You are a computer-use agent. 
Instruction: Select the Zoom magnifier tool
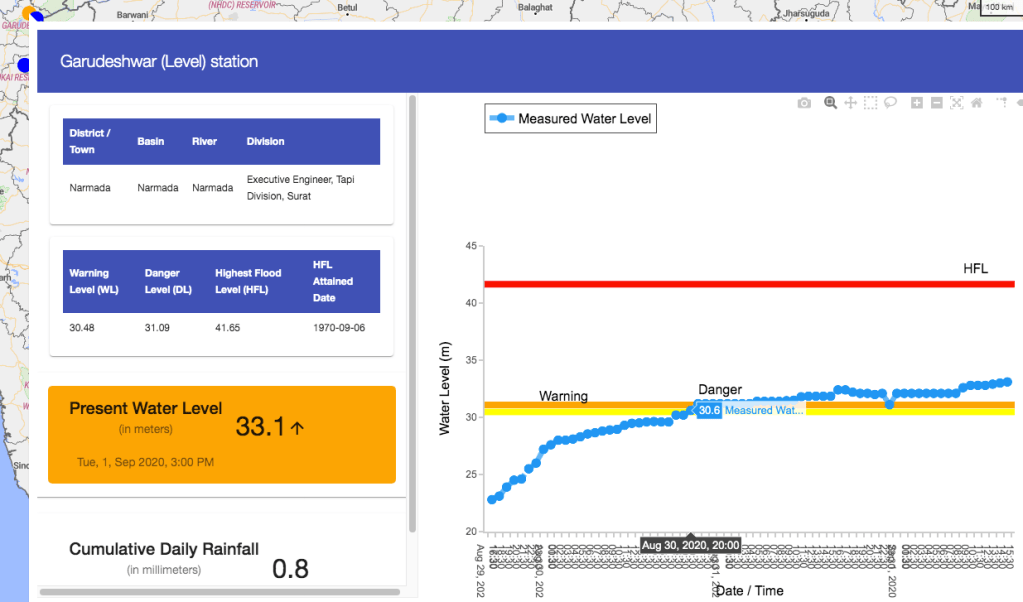(x=830, y=103)
